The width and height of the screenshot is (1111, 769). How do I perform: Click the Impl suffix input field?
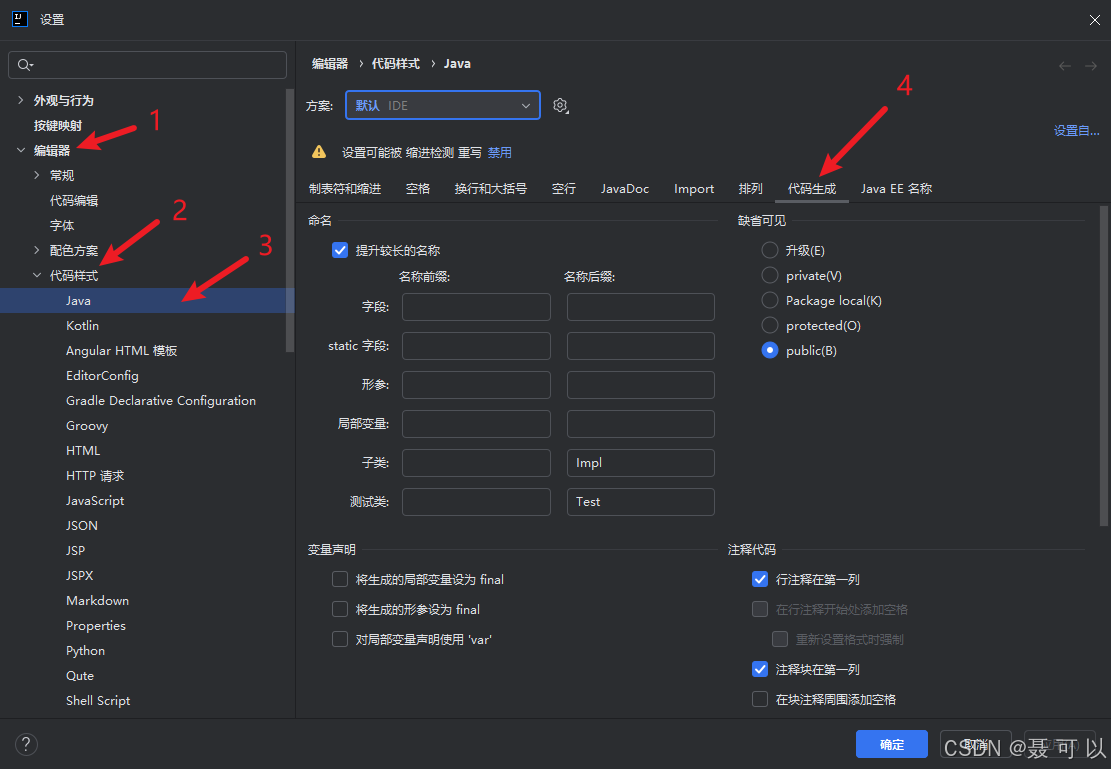pos(640,462)
